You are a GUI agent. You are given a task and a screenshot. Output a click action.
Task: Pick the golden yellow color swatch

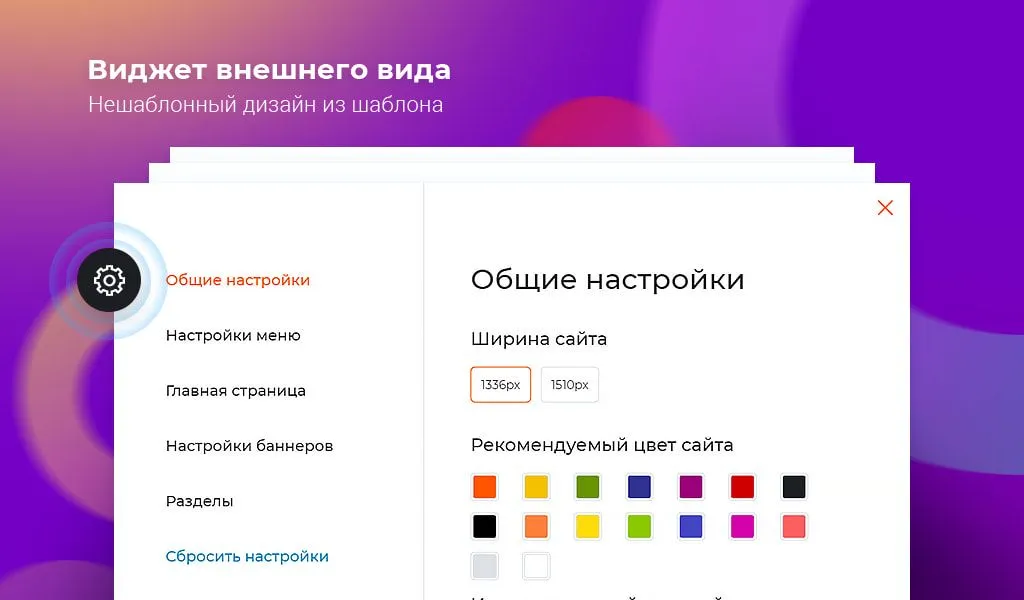pos(536,487)
